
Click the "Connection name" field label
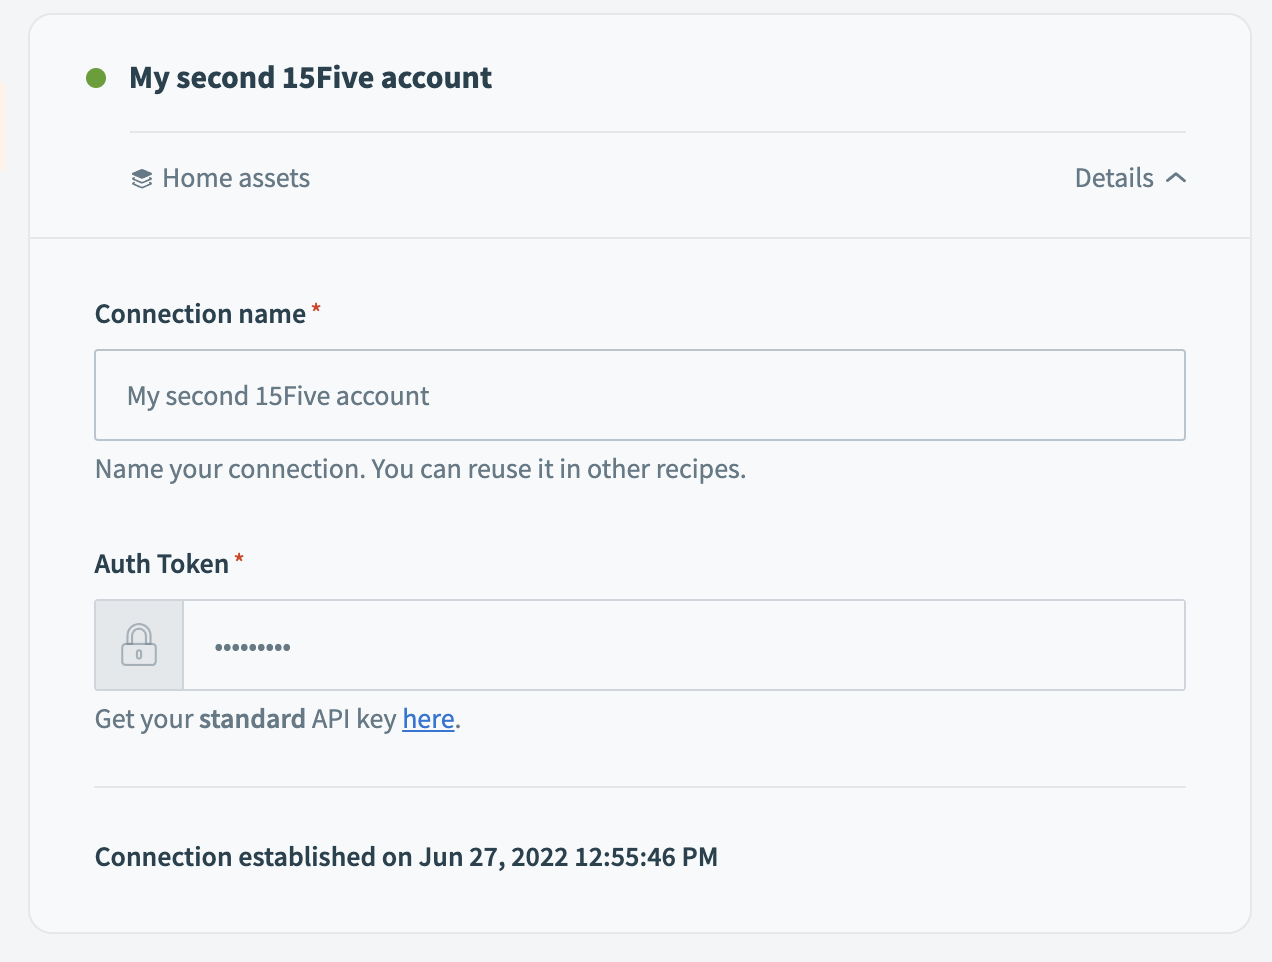pos(200,314)
